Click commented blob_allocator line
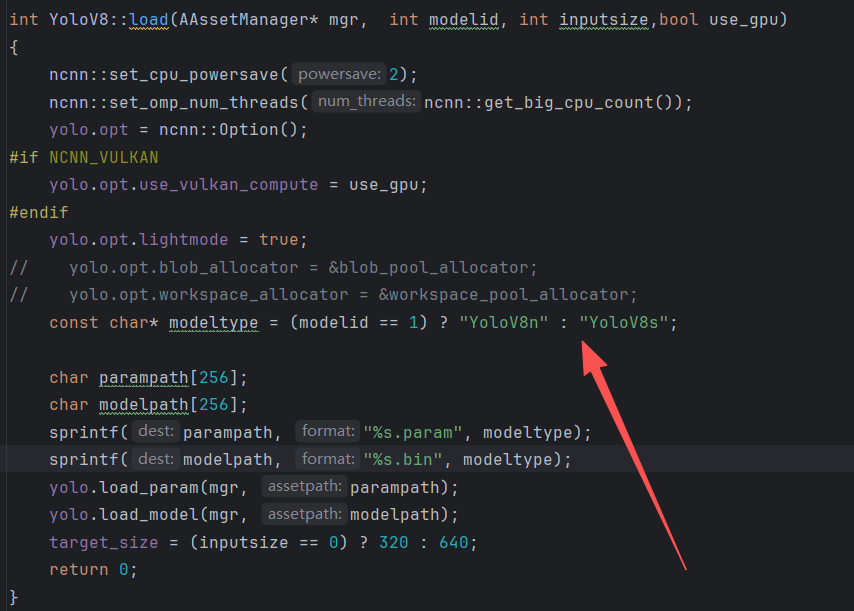 click(273, 267)
